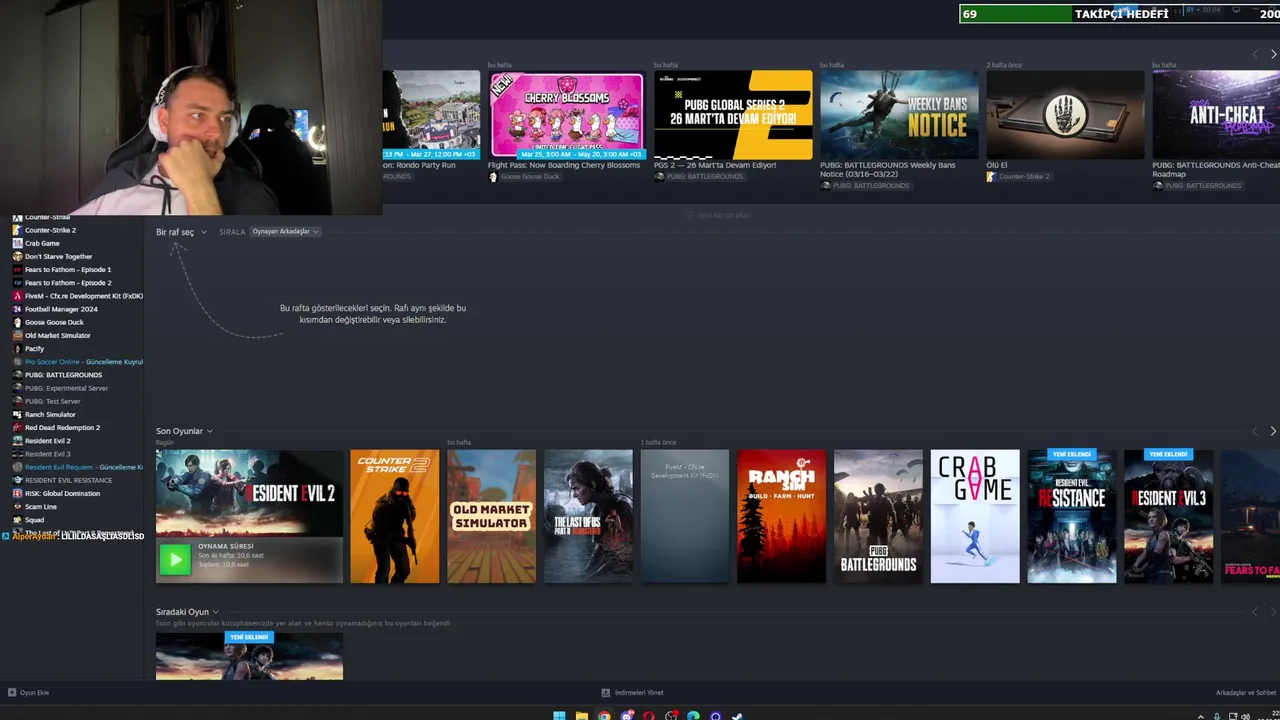Select 'PUBG: Experimental Server' in list
This screenshot has height=720, width=1280.
pos(66,388)
